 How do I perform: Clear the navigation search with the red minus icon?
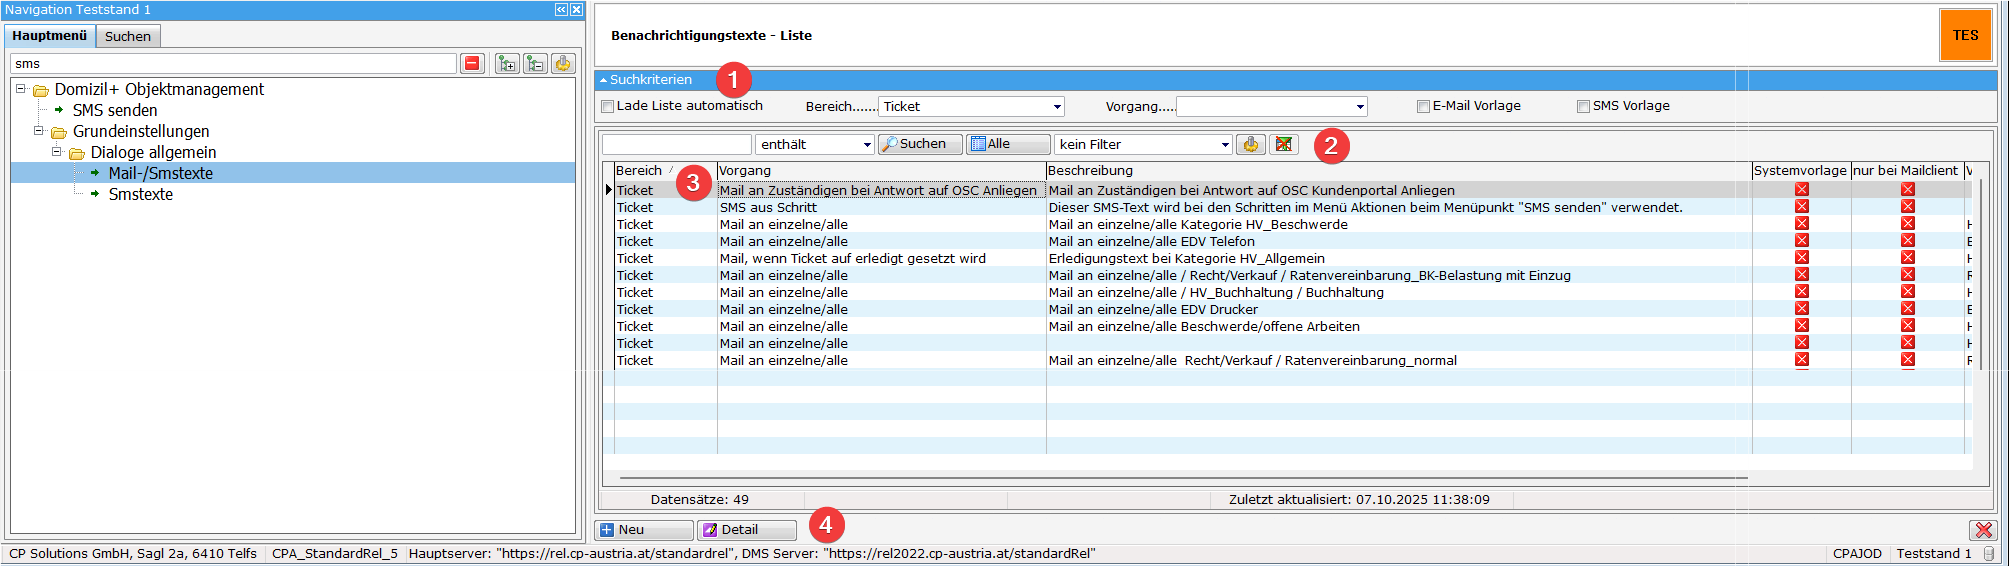472,64
